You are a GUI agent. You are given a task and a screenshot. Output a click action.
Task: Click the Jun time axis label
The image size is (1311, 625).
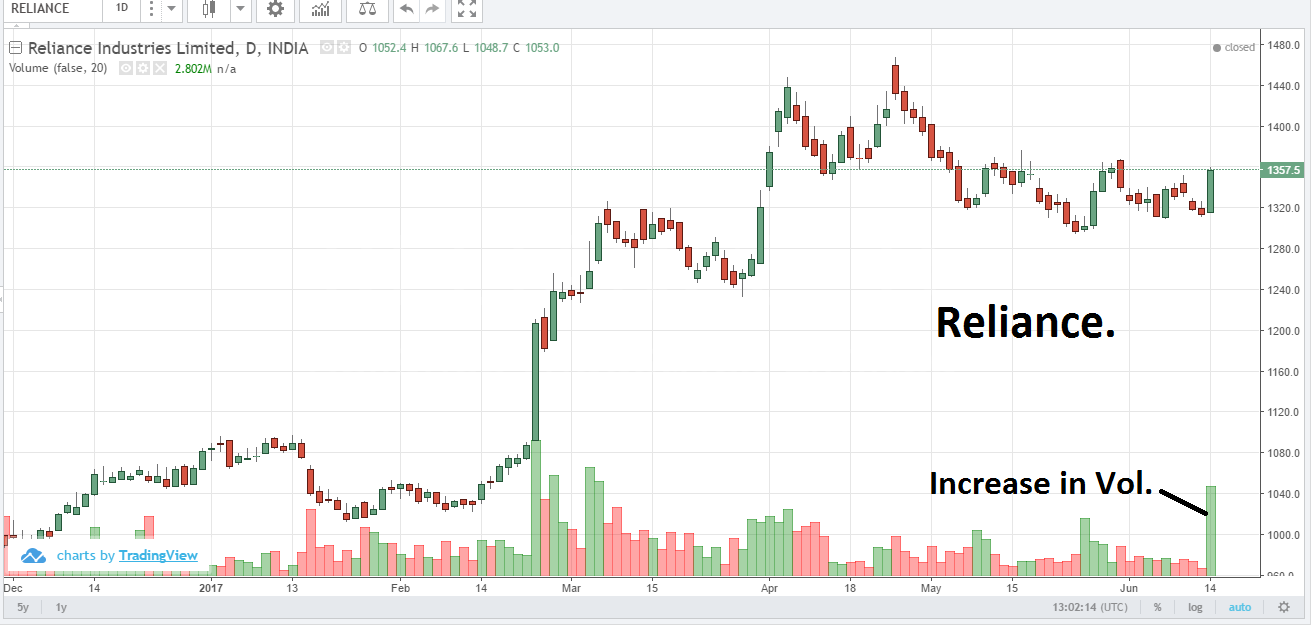1129,588
